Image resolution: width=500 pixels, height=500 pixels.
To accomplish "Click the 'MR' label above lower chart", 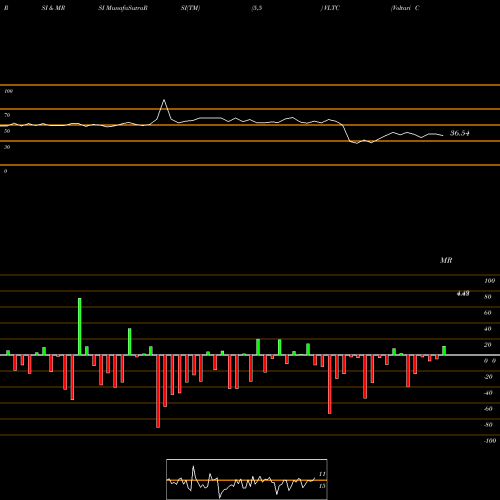I will pyautogui.click(x=446, y=260).
